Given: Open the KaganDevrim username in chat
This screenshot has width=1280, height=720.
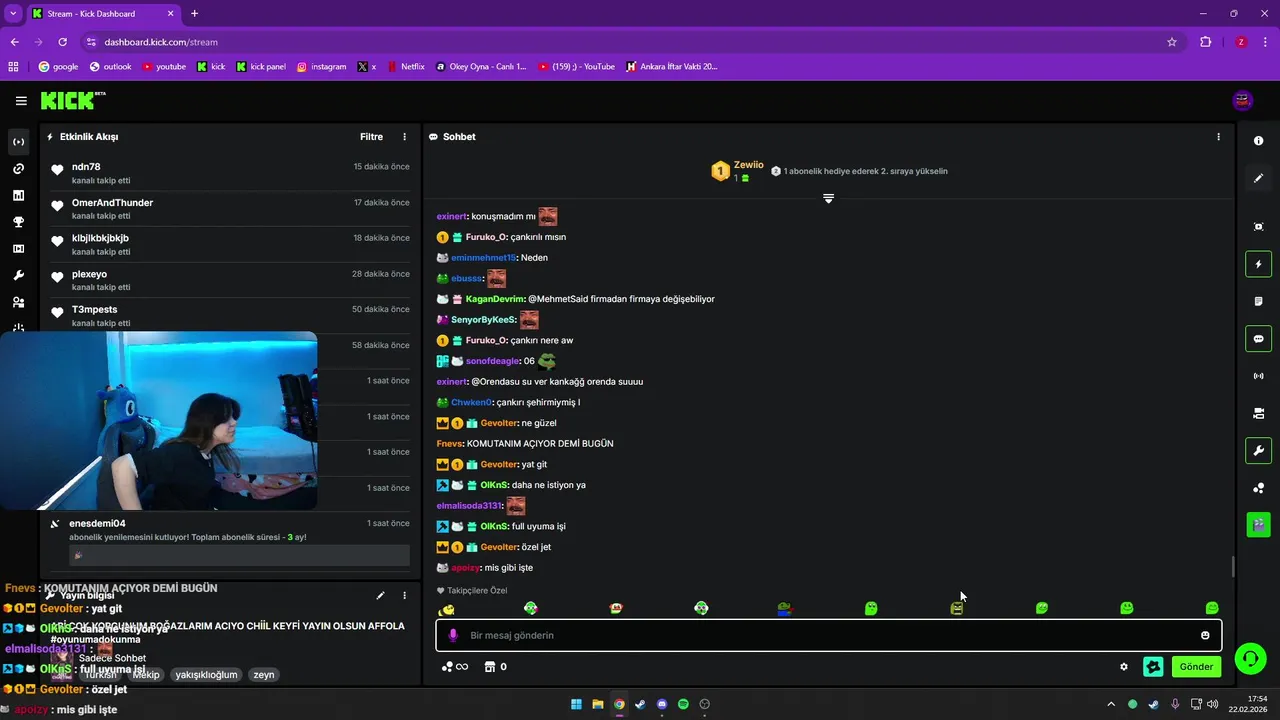Looking at the screenshot, I should coord(495,299).
